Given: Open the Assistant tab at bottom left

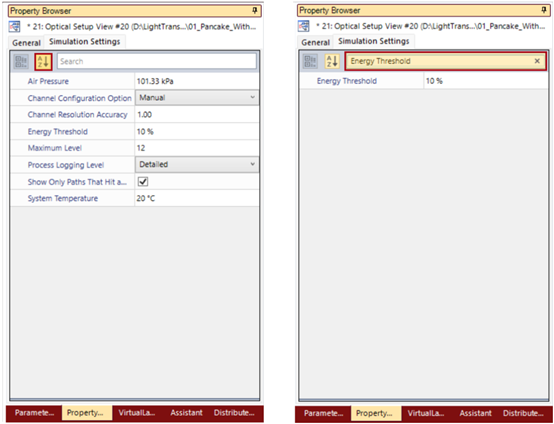Looking at the screenshot, I should tap(186, 413).
